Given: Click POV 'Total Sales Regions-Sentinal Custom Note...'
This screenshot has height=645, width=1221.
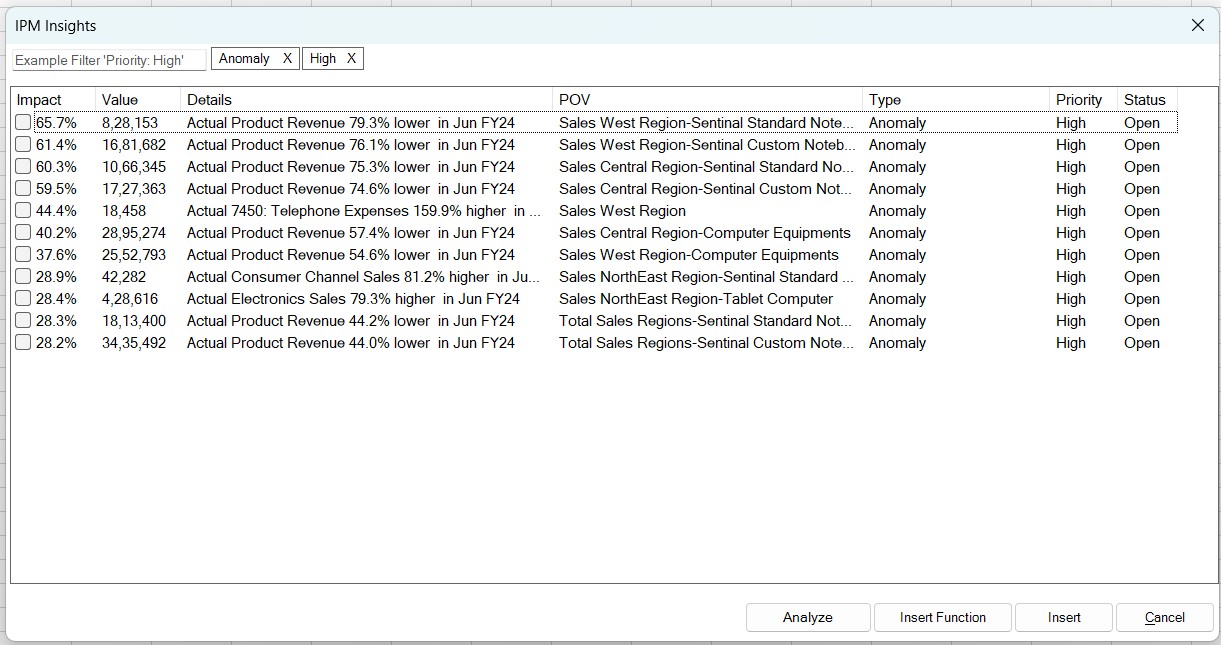Looking at the screenshot, I should (707, 343).
